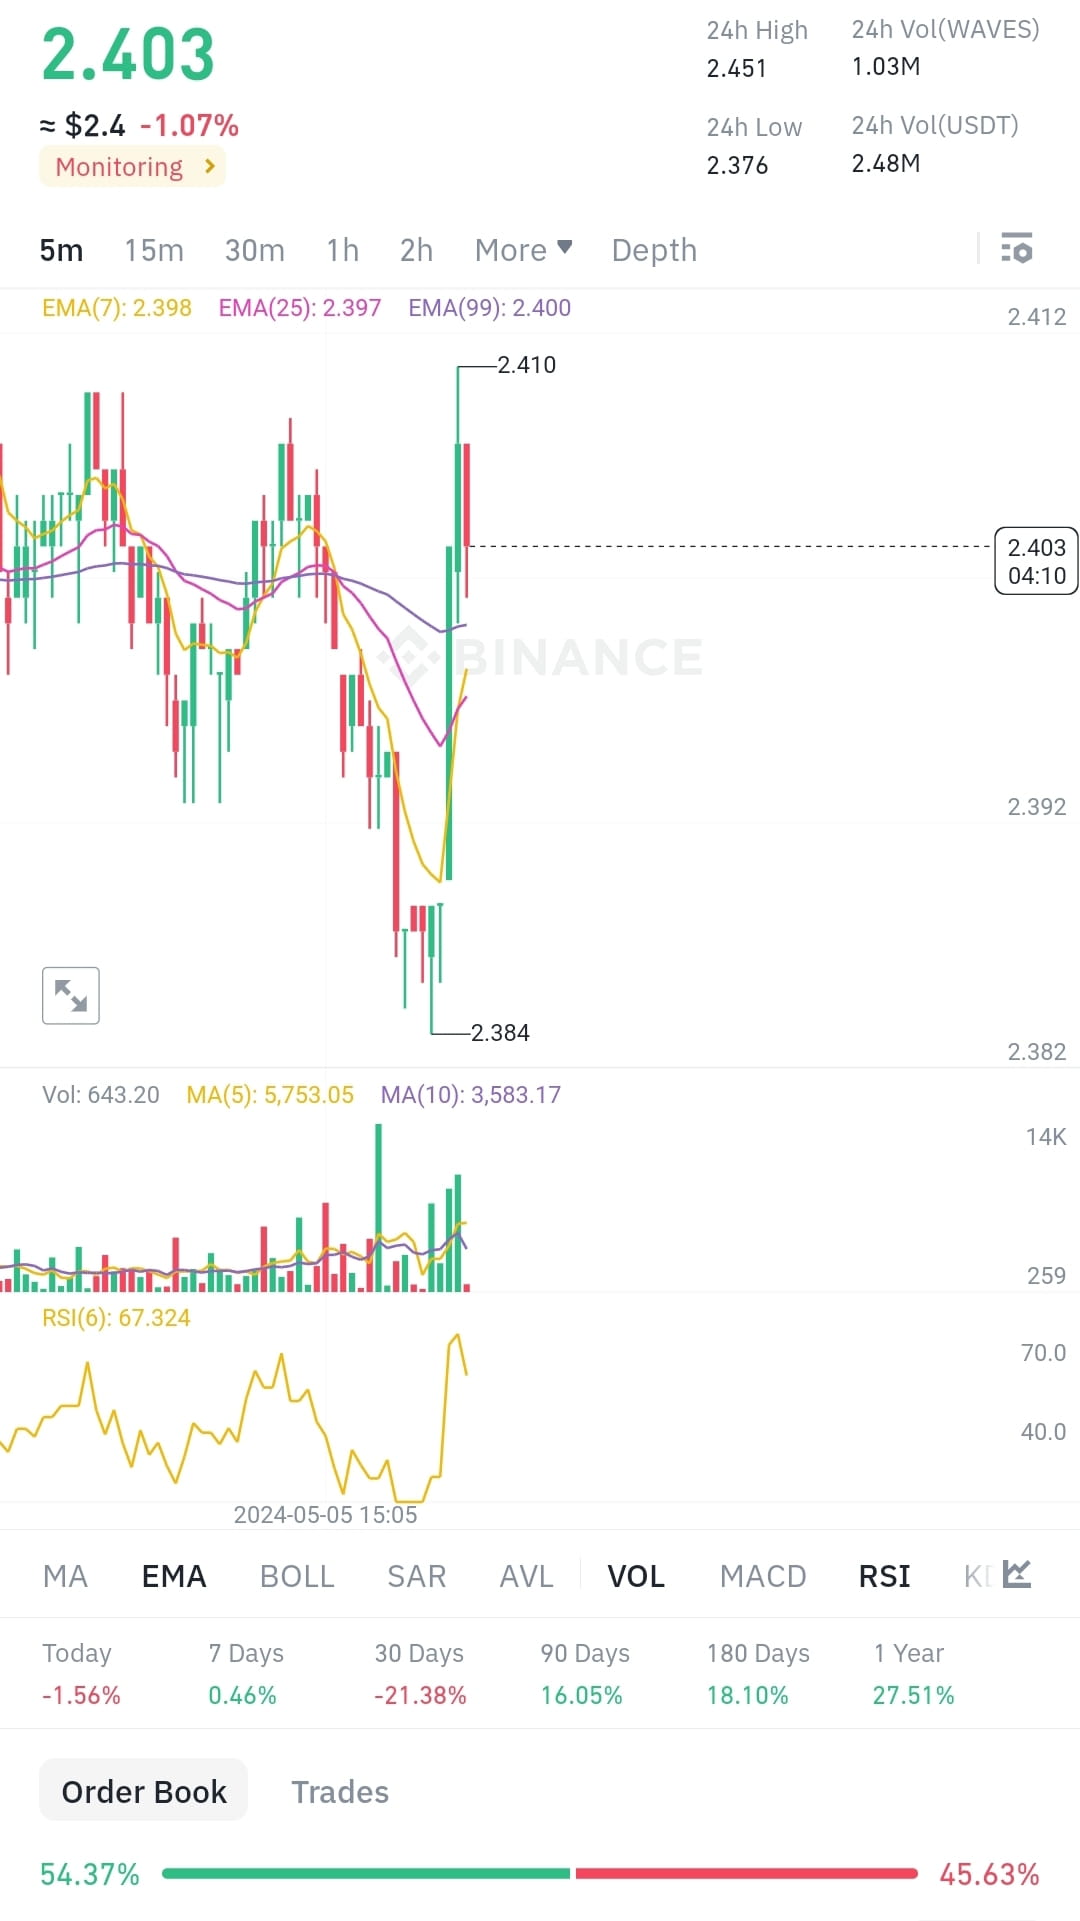Viewport: 1080px width, 1921px height.
Task: Open the Depth view
Action: (653, 250)
